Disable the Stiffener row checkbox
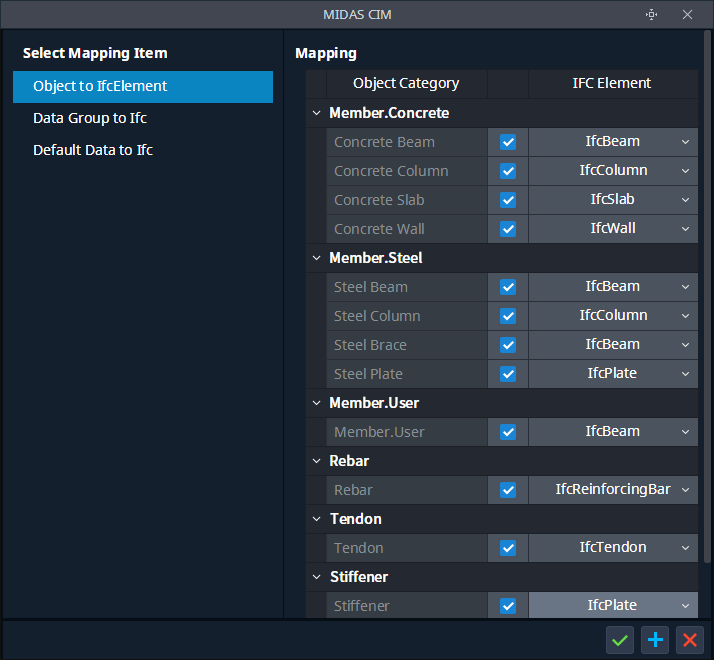 508,606
